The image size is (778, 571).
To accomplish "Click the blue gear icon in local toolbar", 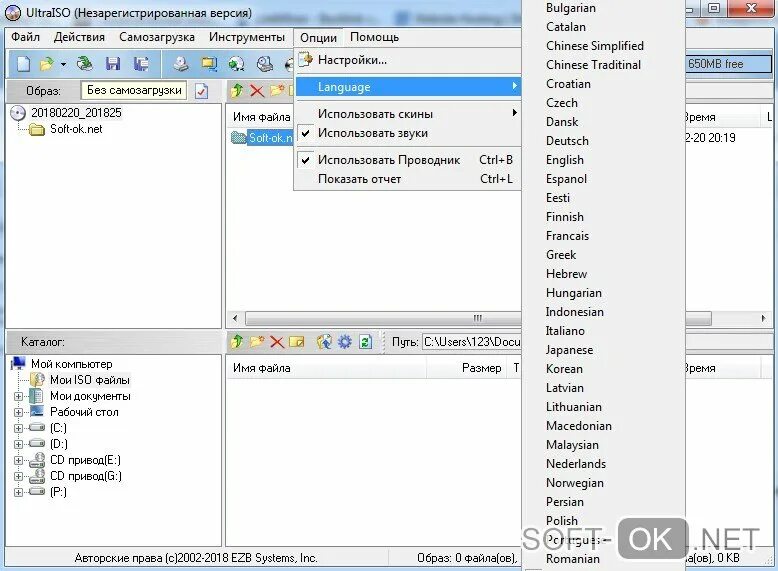I will pos(344,341).
